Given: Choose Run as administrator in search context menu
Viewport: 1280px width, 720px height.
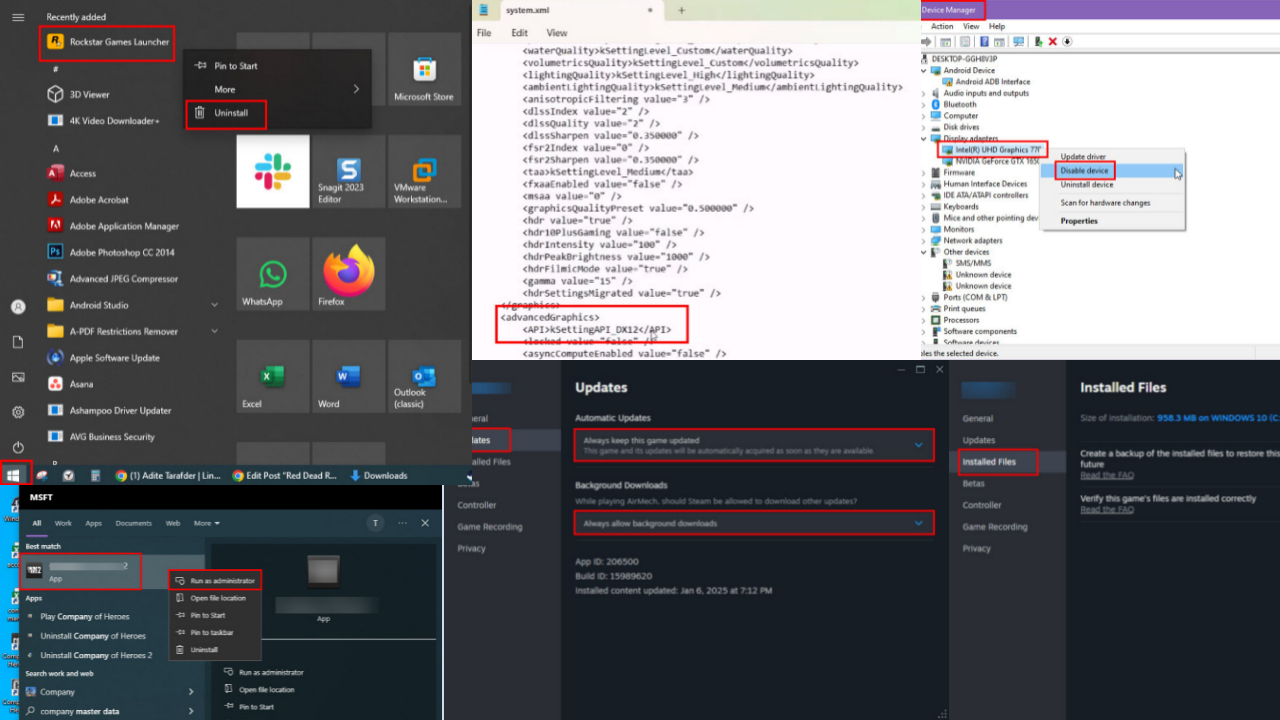Looking at the screenshot, I should pos(214,580).
